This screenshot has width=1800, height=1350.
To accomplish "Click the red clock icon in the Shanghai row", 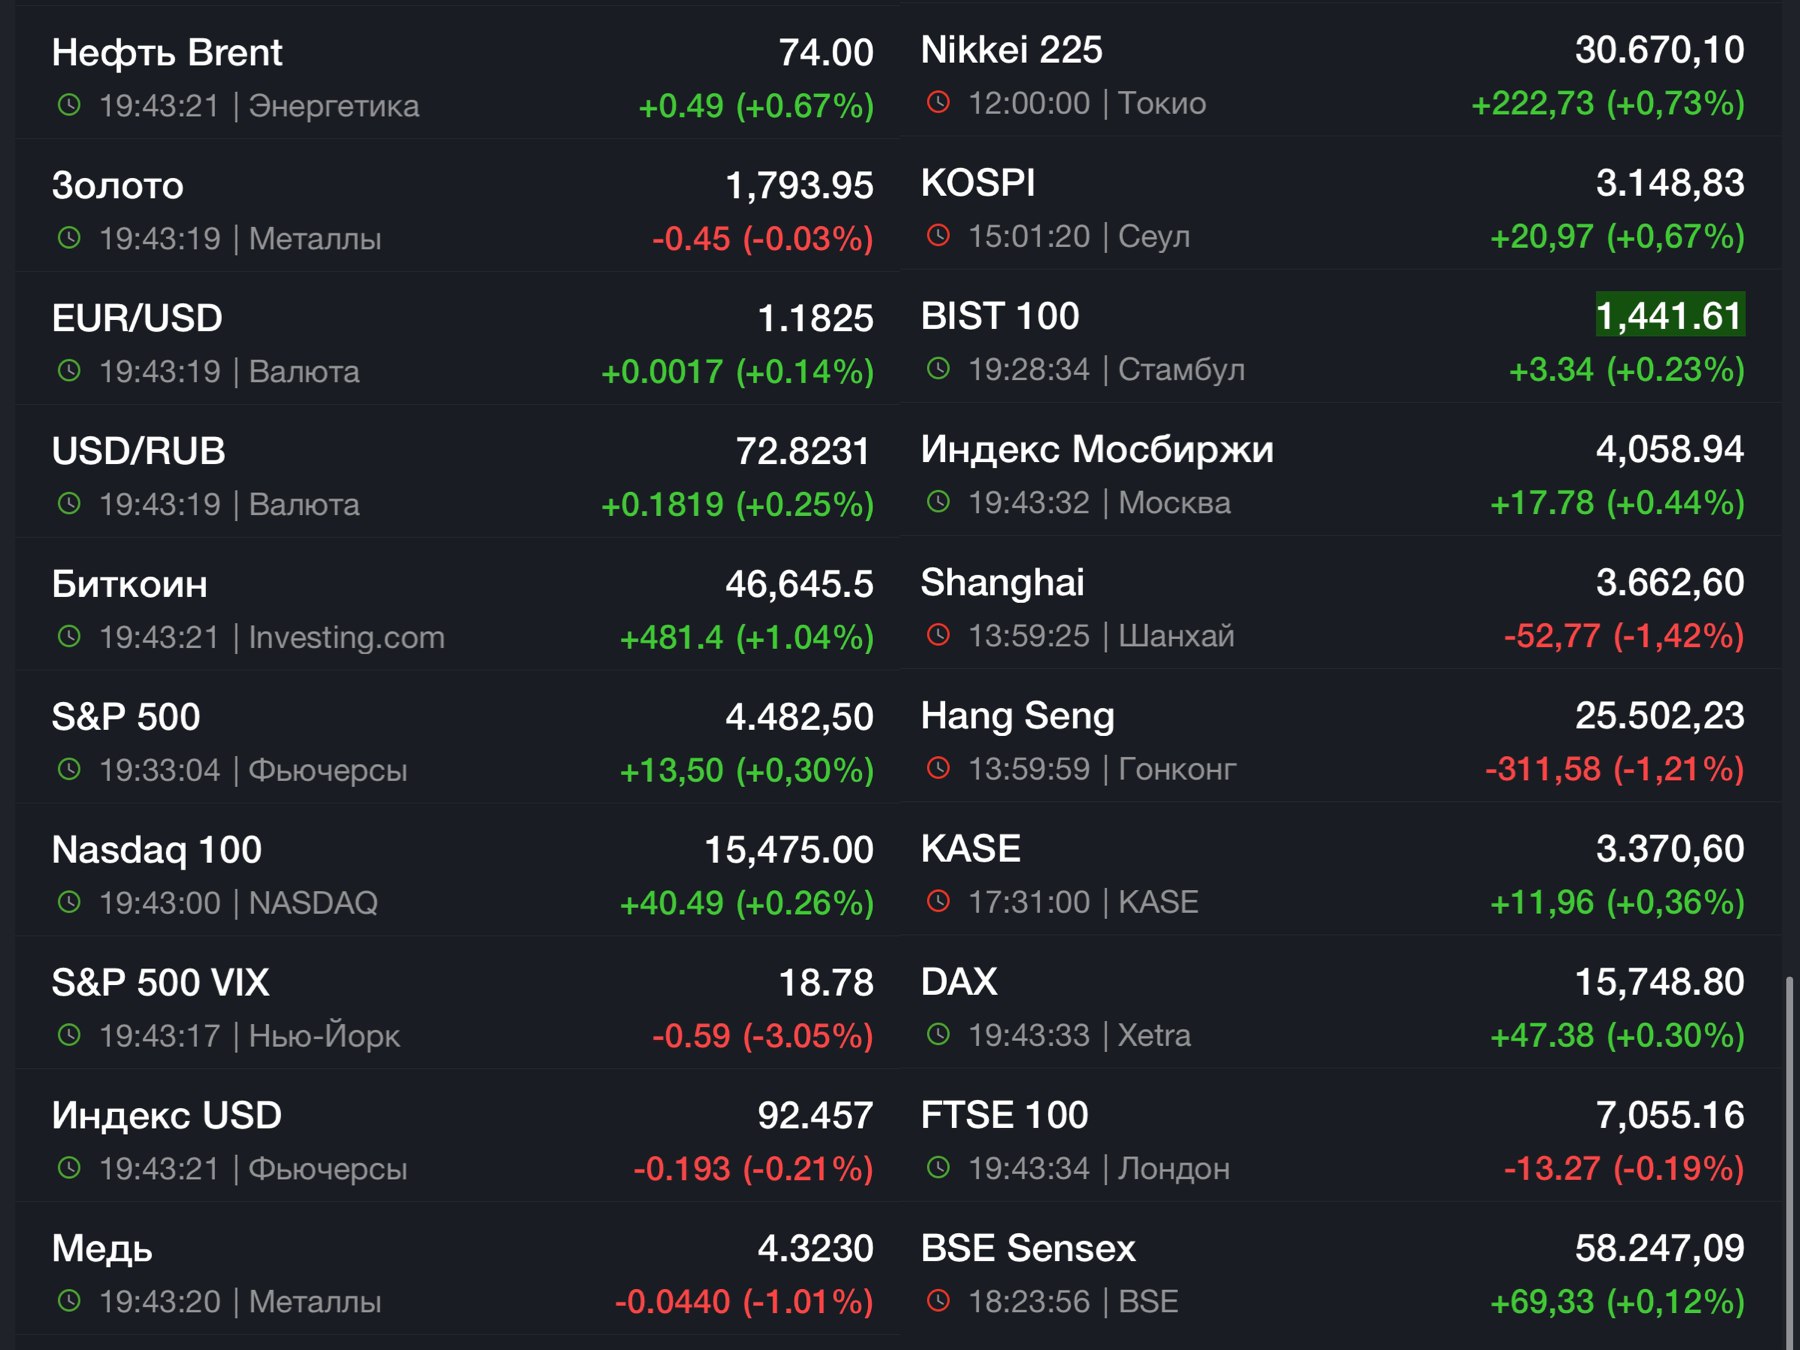I will click(x=938, y=635).
